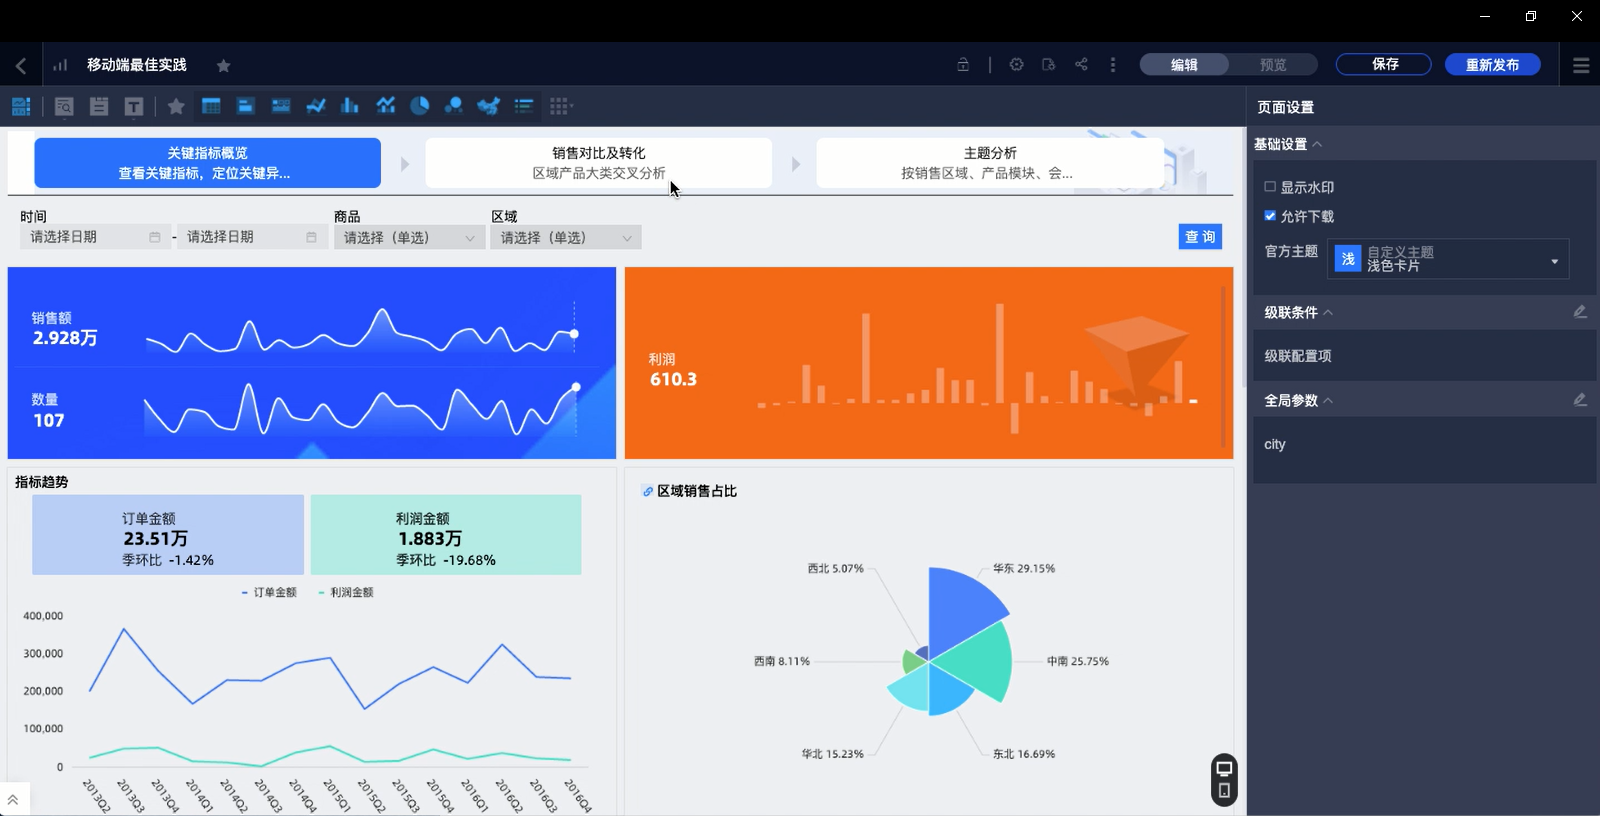Click the start date input field

click(x=94, y=237)
